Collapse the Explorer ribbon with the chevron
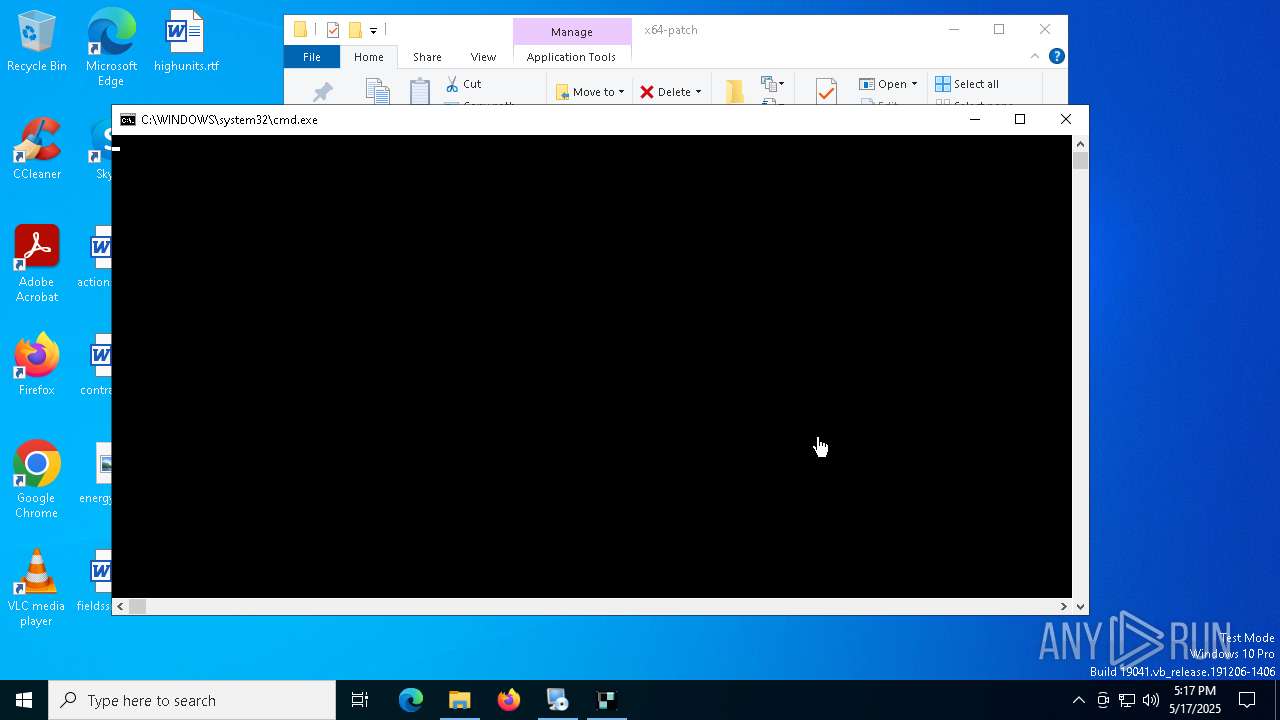 [x=1035, y=57]
